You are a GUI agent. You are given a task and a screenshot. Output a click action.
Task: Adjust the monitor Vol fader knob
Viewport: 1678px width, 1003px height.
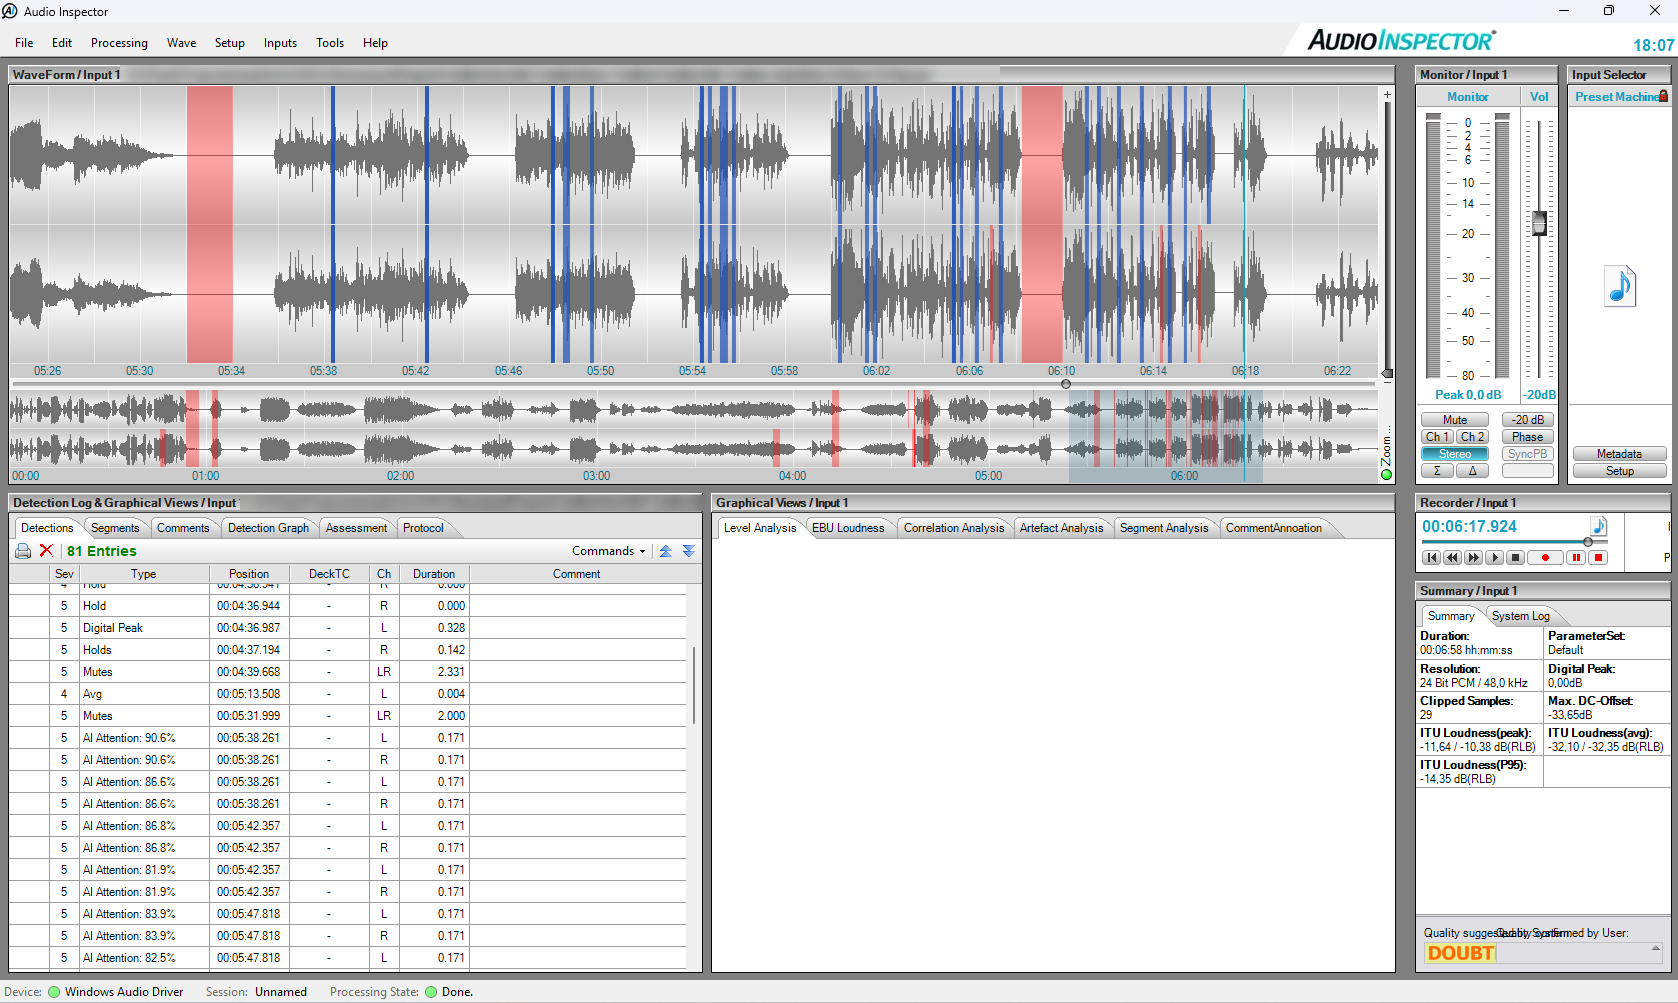(x=1539, y=223)
